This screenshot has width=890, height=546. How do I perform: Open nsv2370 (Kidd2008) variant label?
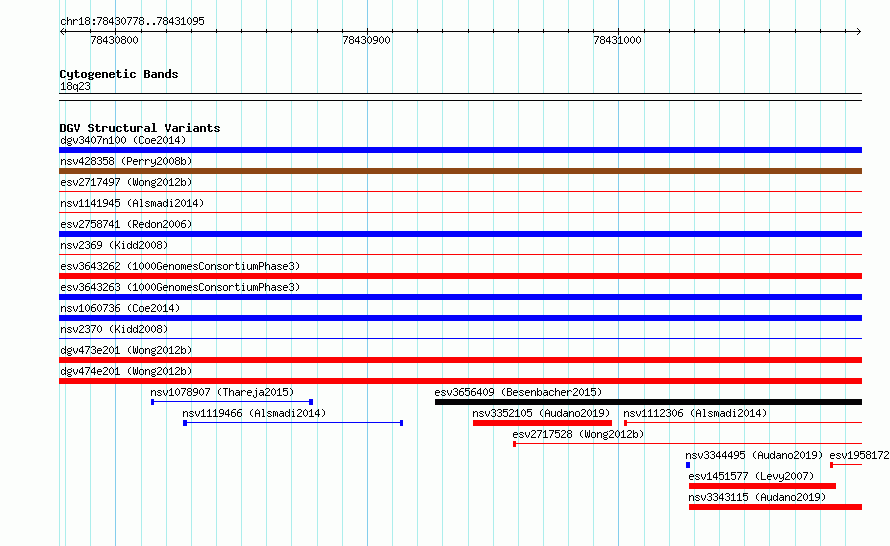click(x=114, y=329)
